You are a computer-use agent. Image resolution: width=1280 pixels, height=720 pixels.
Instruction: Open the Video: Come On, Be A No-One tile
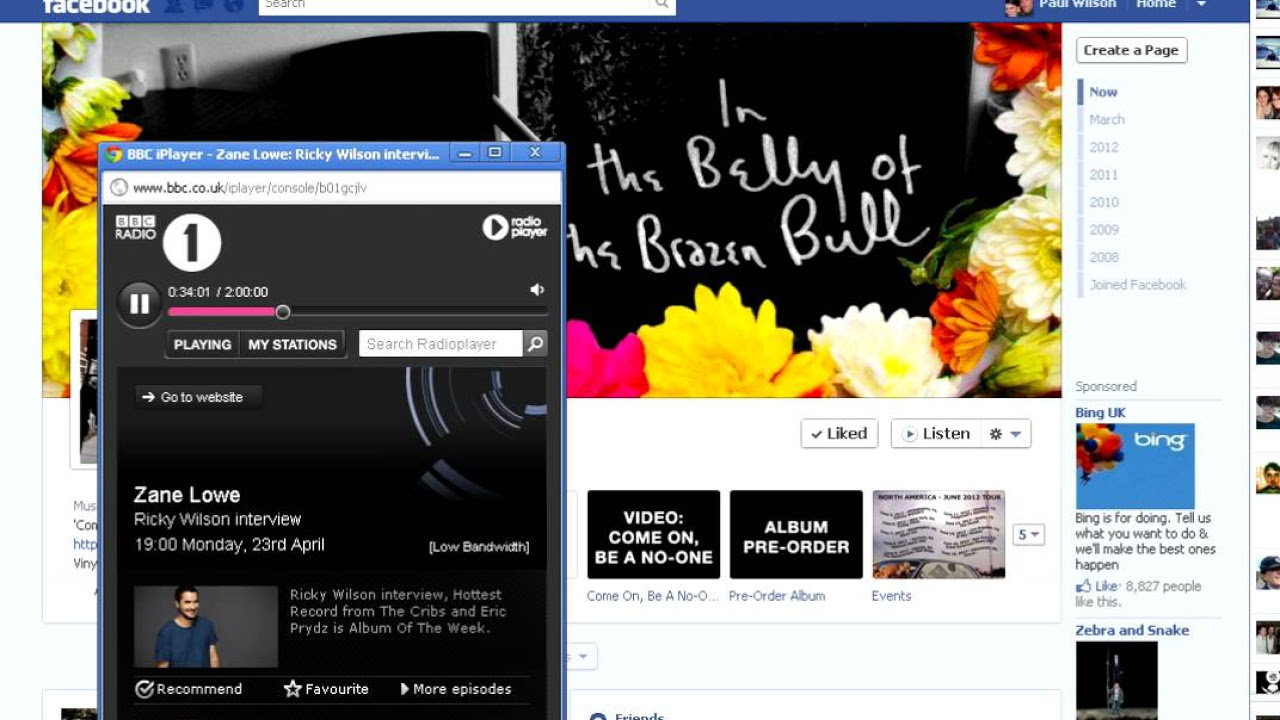click(x=654, y=534)
